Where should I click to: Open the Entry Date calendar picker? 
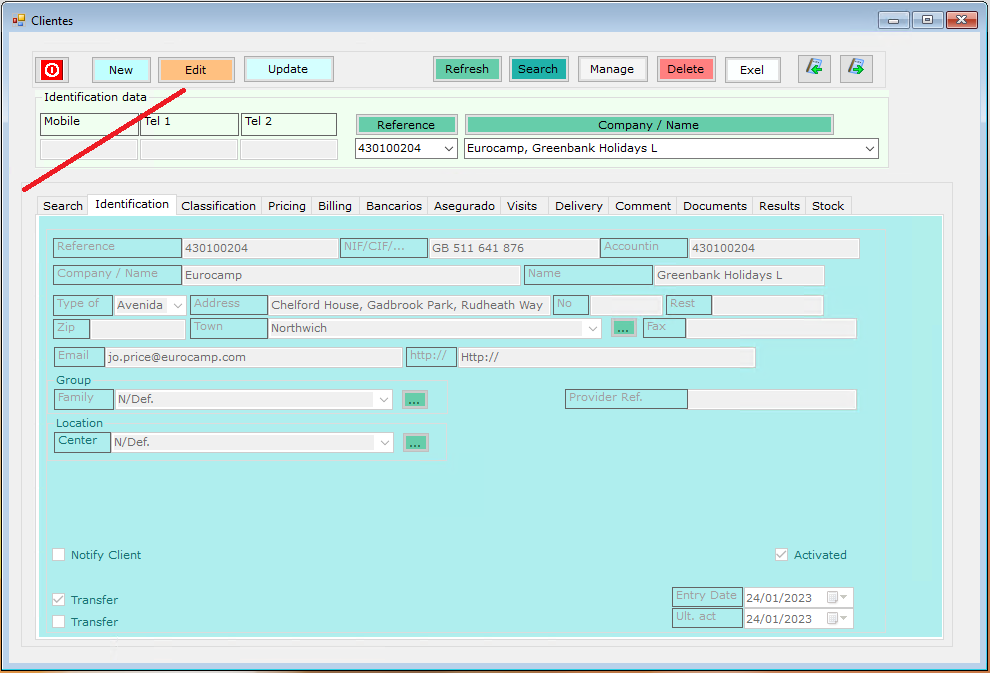(x=837, y=598)
